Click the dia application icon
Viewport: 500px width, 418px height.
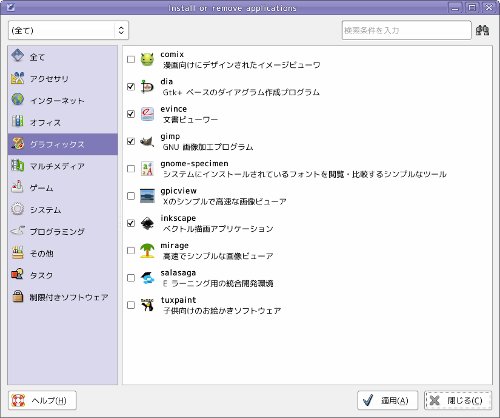point(147,87)
